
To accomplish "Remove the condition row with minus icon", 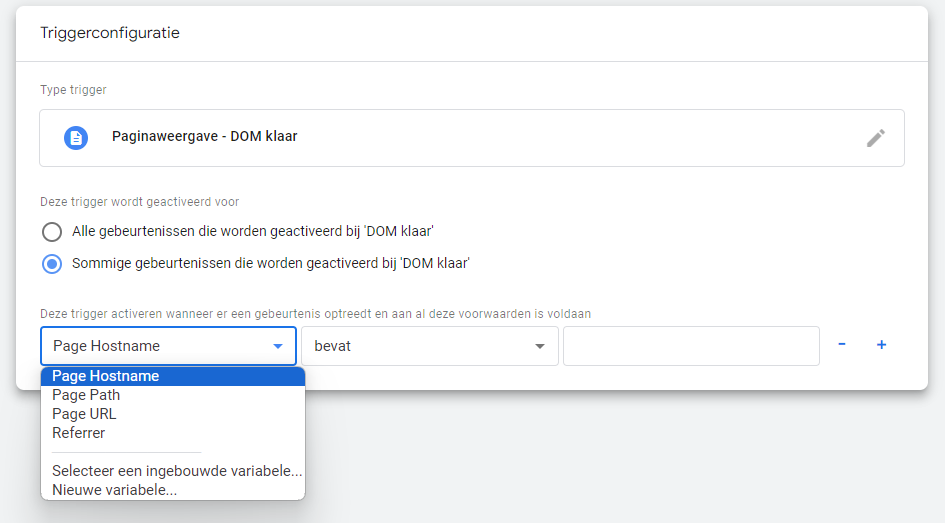I will point(842,345).
